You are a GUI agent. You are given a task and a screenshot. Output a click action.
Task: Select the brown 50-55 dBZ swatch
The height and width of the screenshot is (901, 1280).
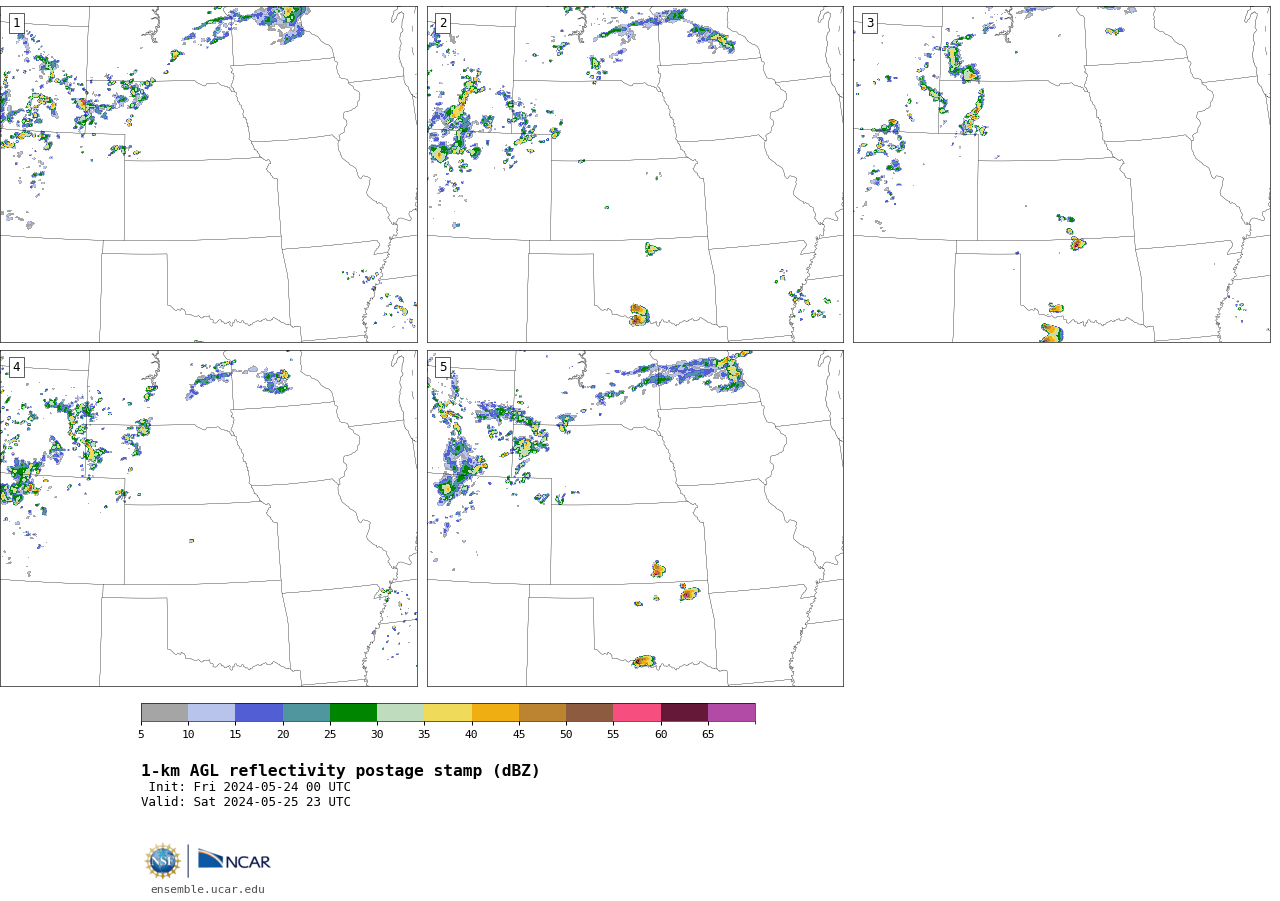589,712
